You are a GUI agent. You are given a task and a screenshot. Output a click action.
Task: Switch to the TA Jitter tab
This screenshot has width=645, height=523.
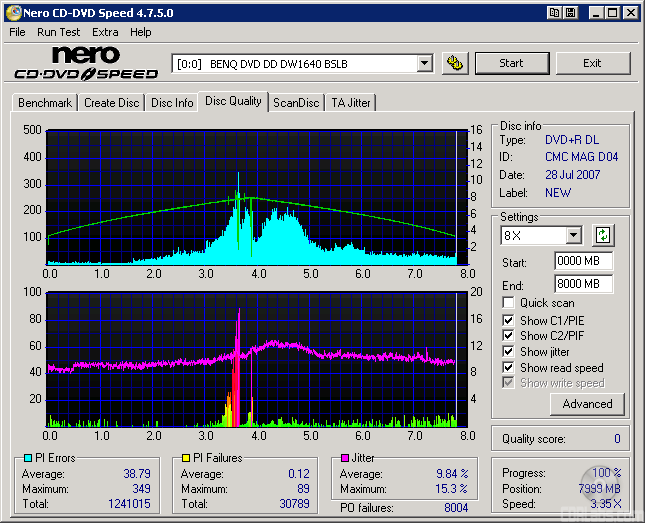(351, 103)
